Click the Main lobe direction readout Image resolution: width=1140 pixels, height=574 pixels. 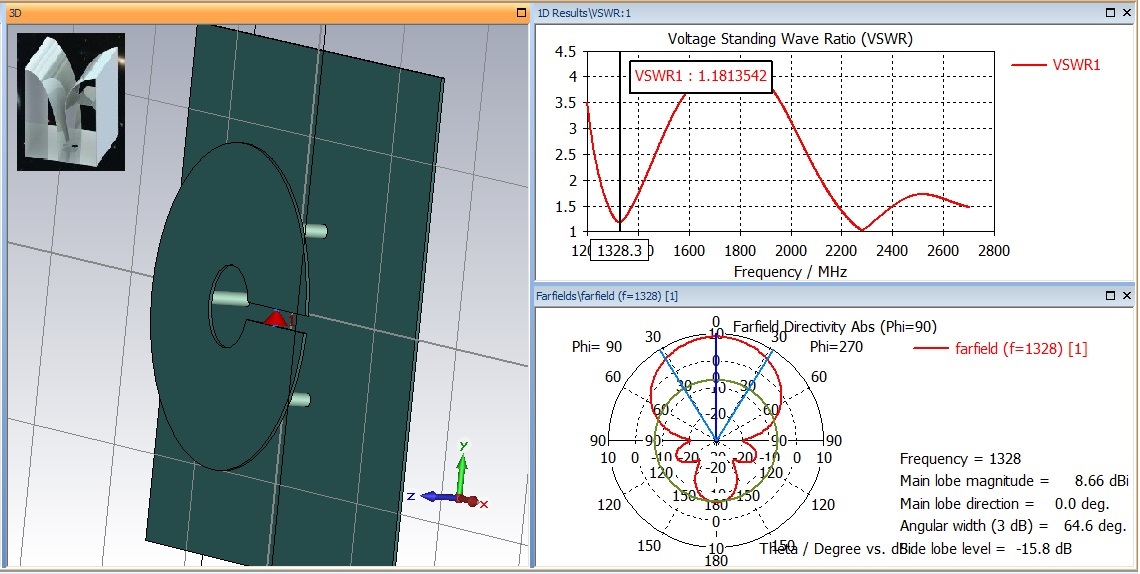[x=1005, y=504]
